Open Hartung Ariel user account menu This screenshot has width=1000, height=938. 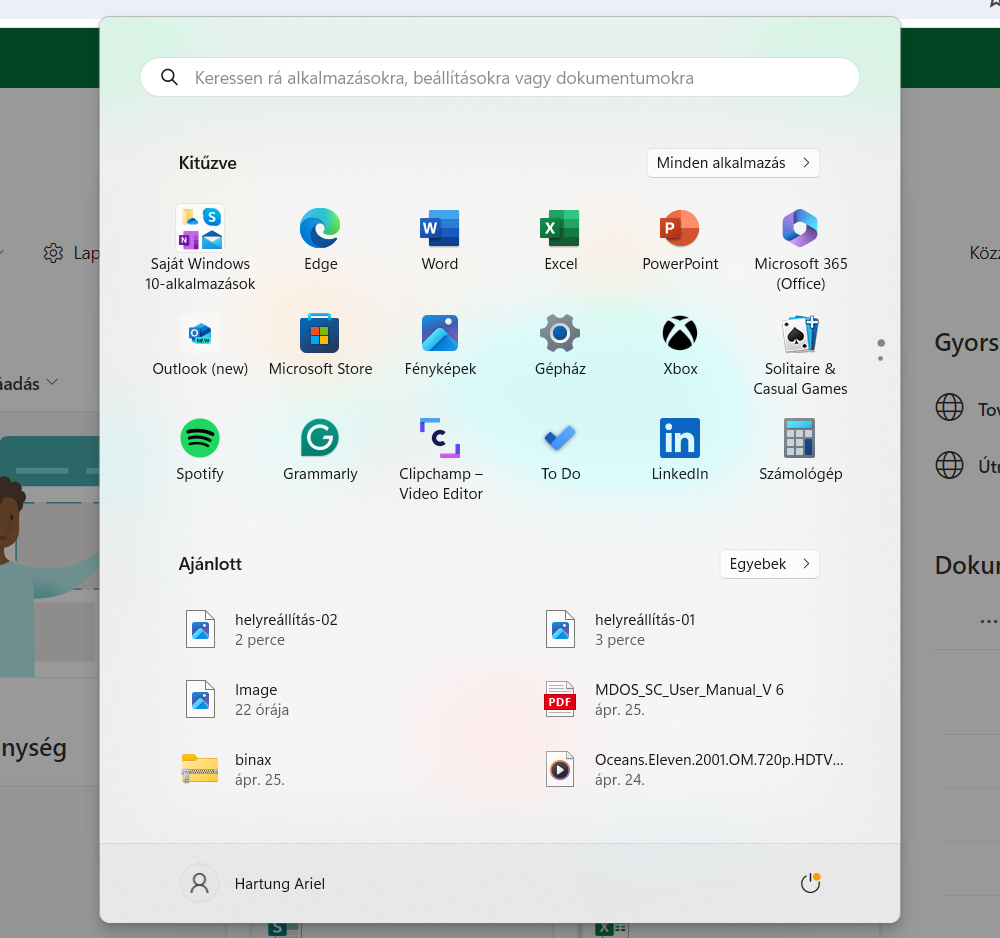tap(253, 883)
